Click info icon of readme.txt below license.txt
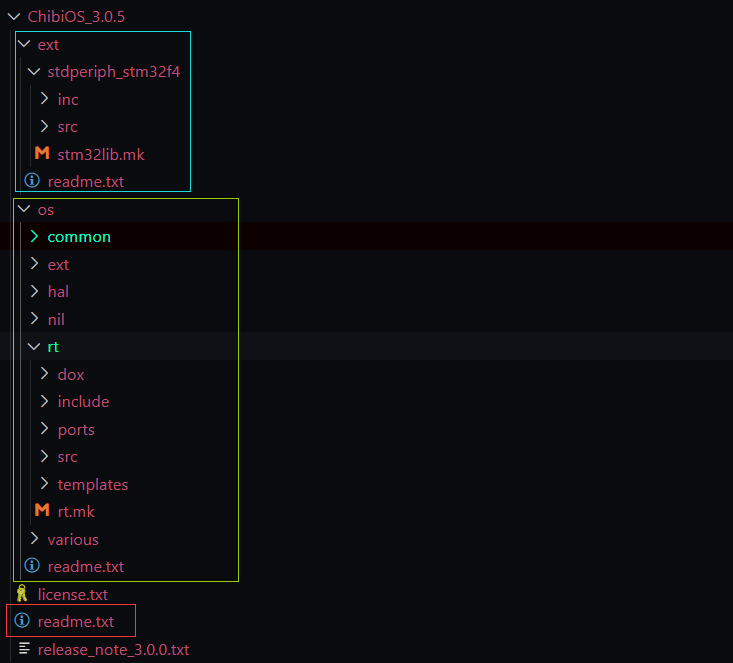 click(22, 621)
